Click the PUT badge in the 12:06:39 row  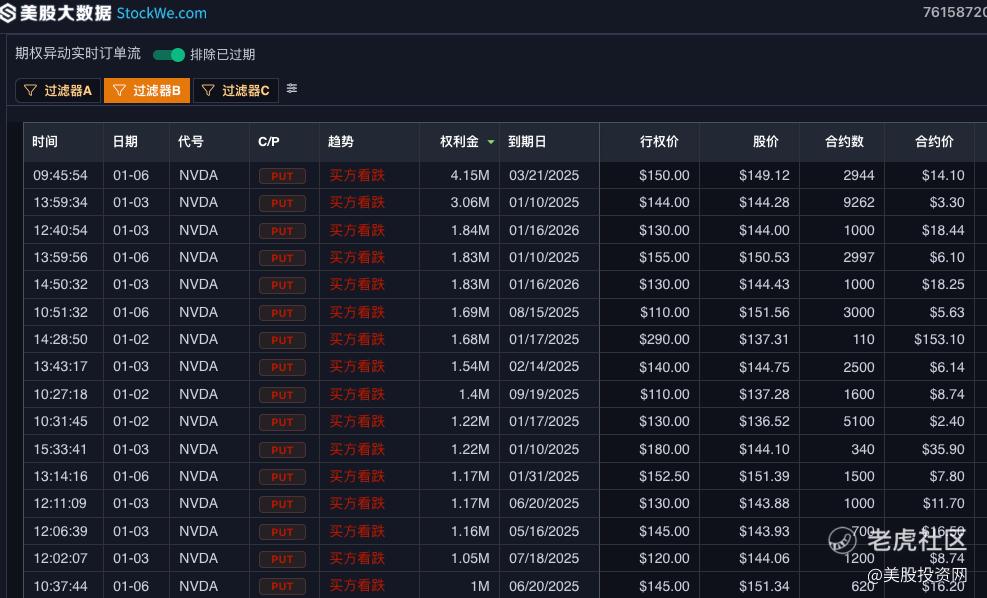pyautogui.click(x=282, y=532)
